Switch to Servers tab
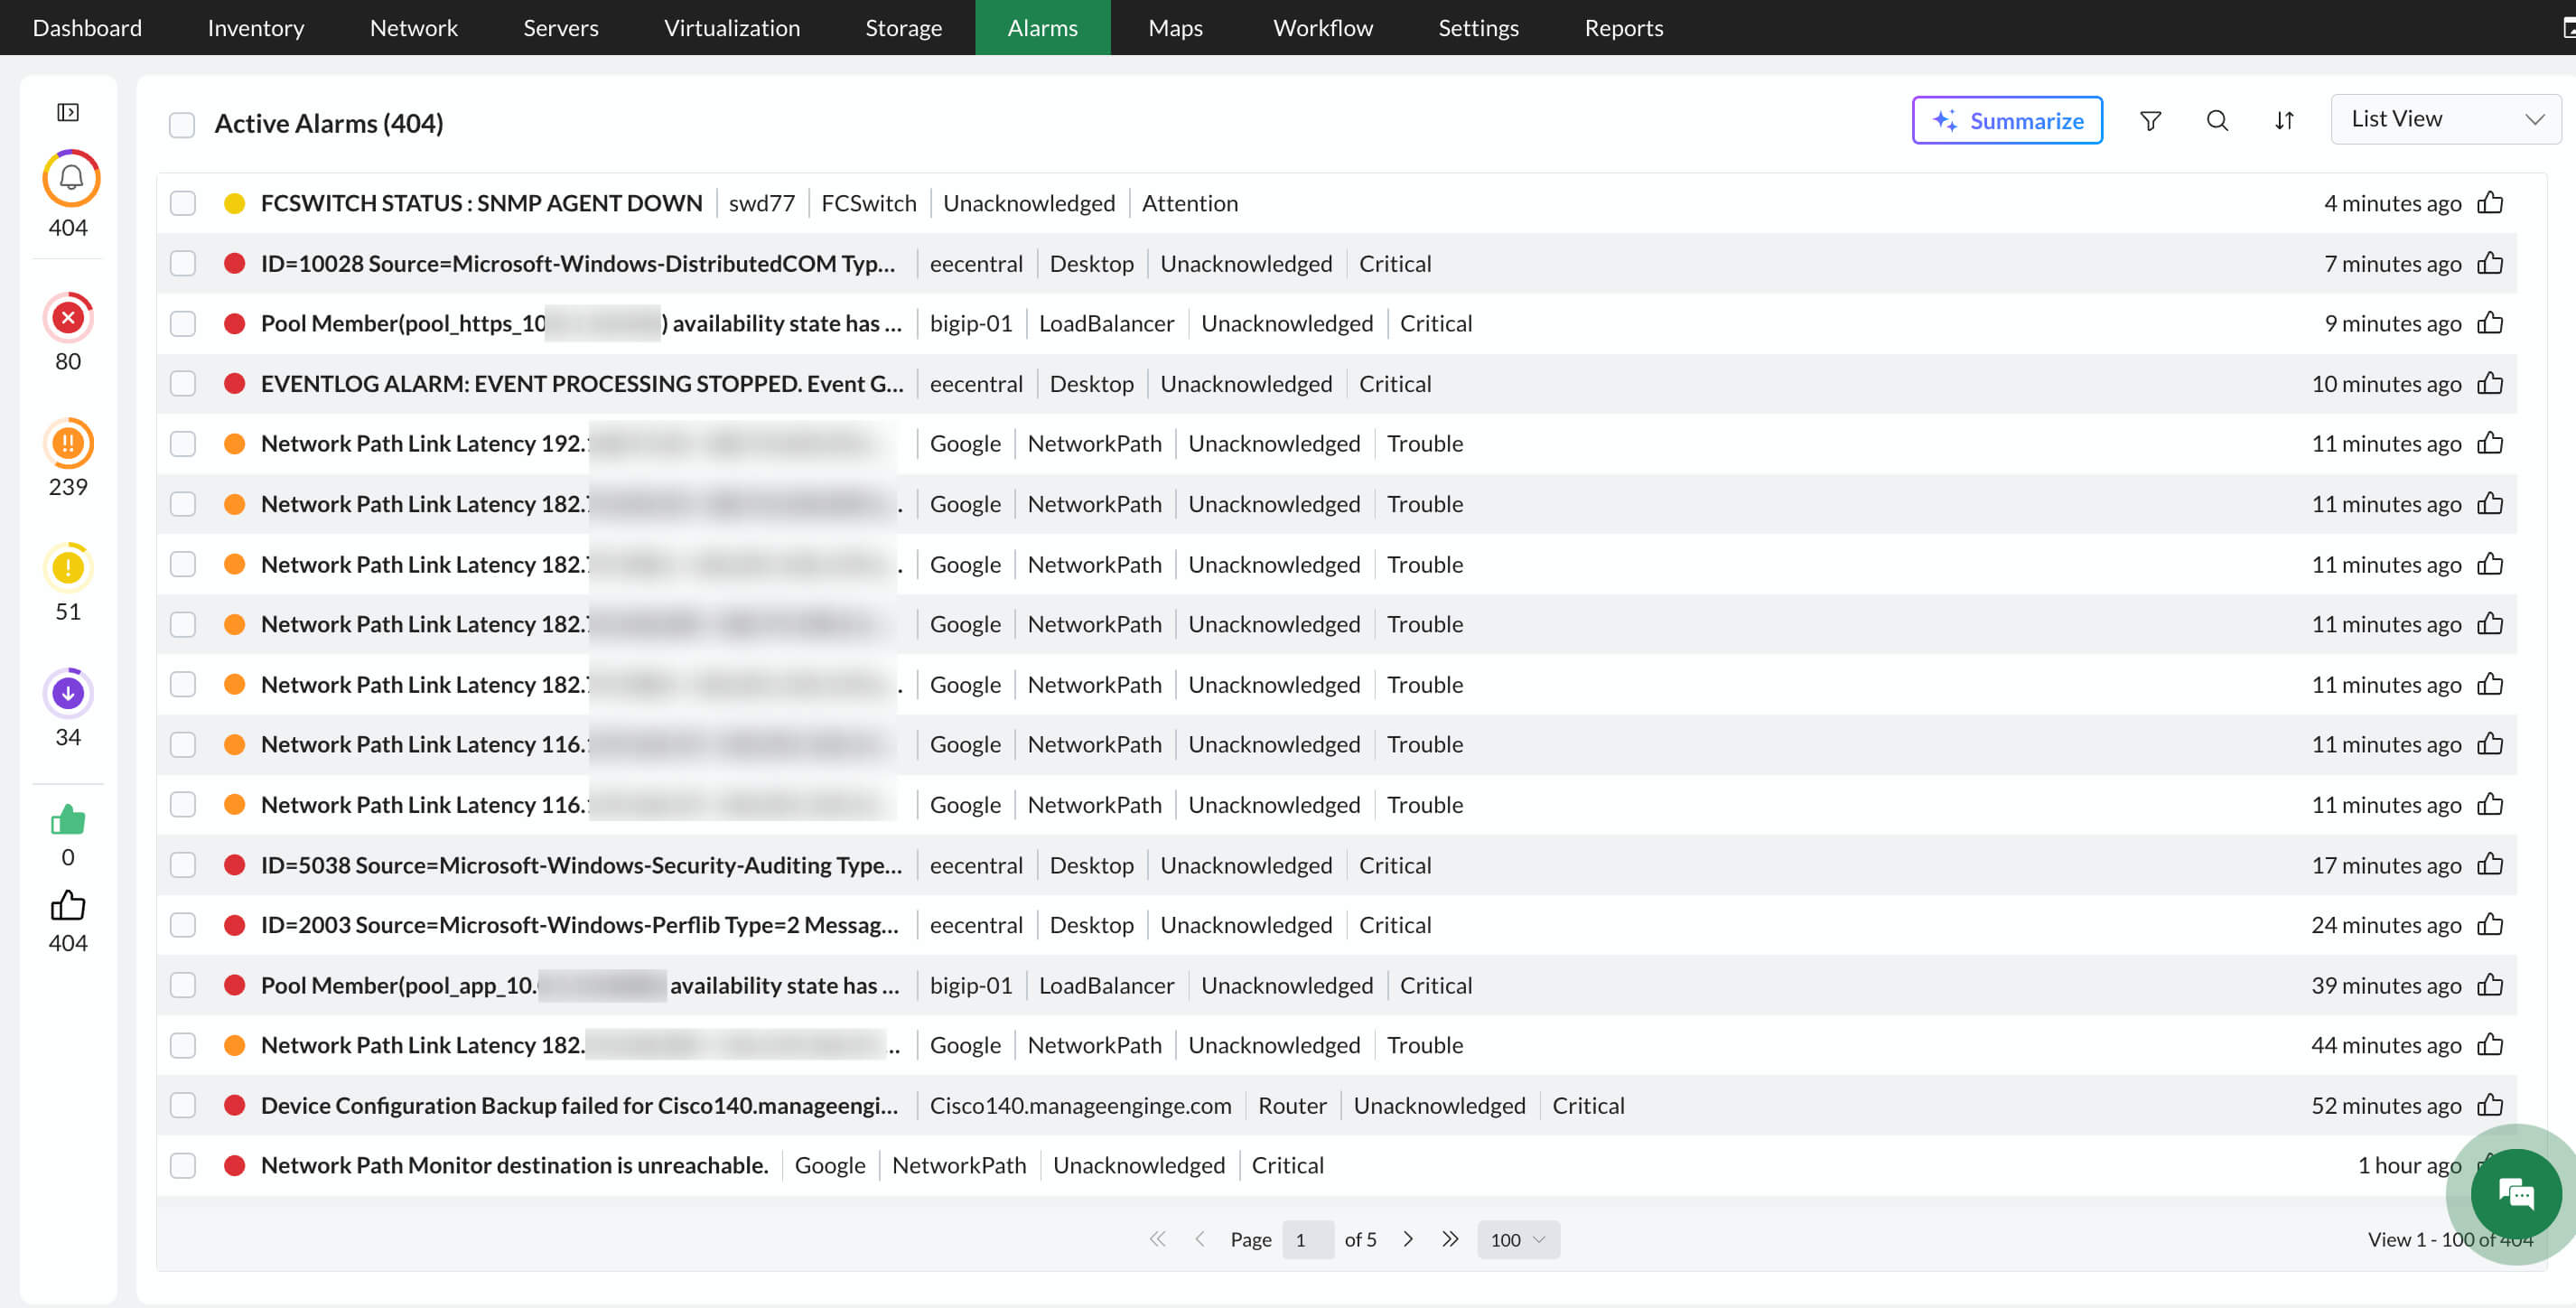The height and width of the screenshot is (1308, 2576). [561, 27]
